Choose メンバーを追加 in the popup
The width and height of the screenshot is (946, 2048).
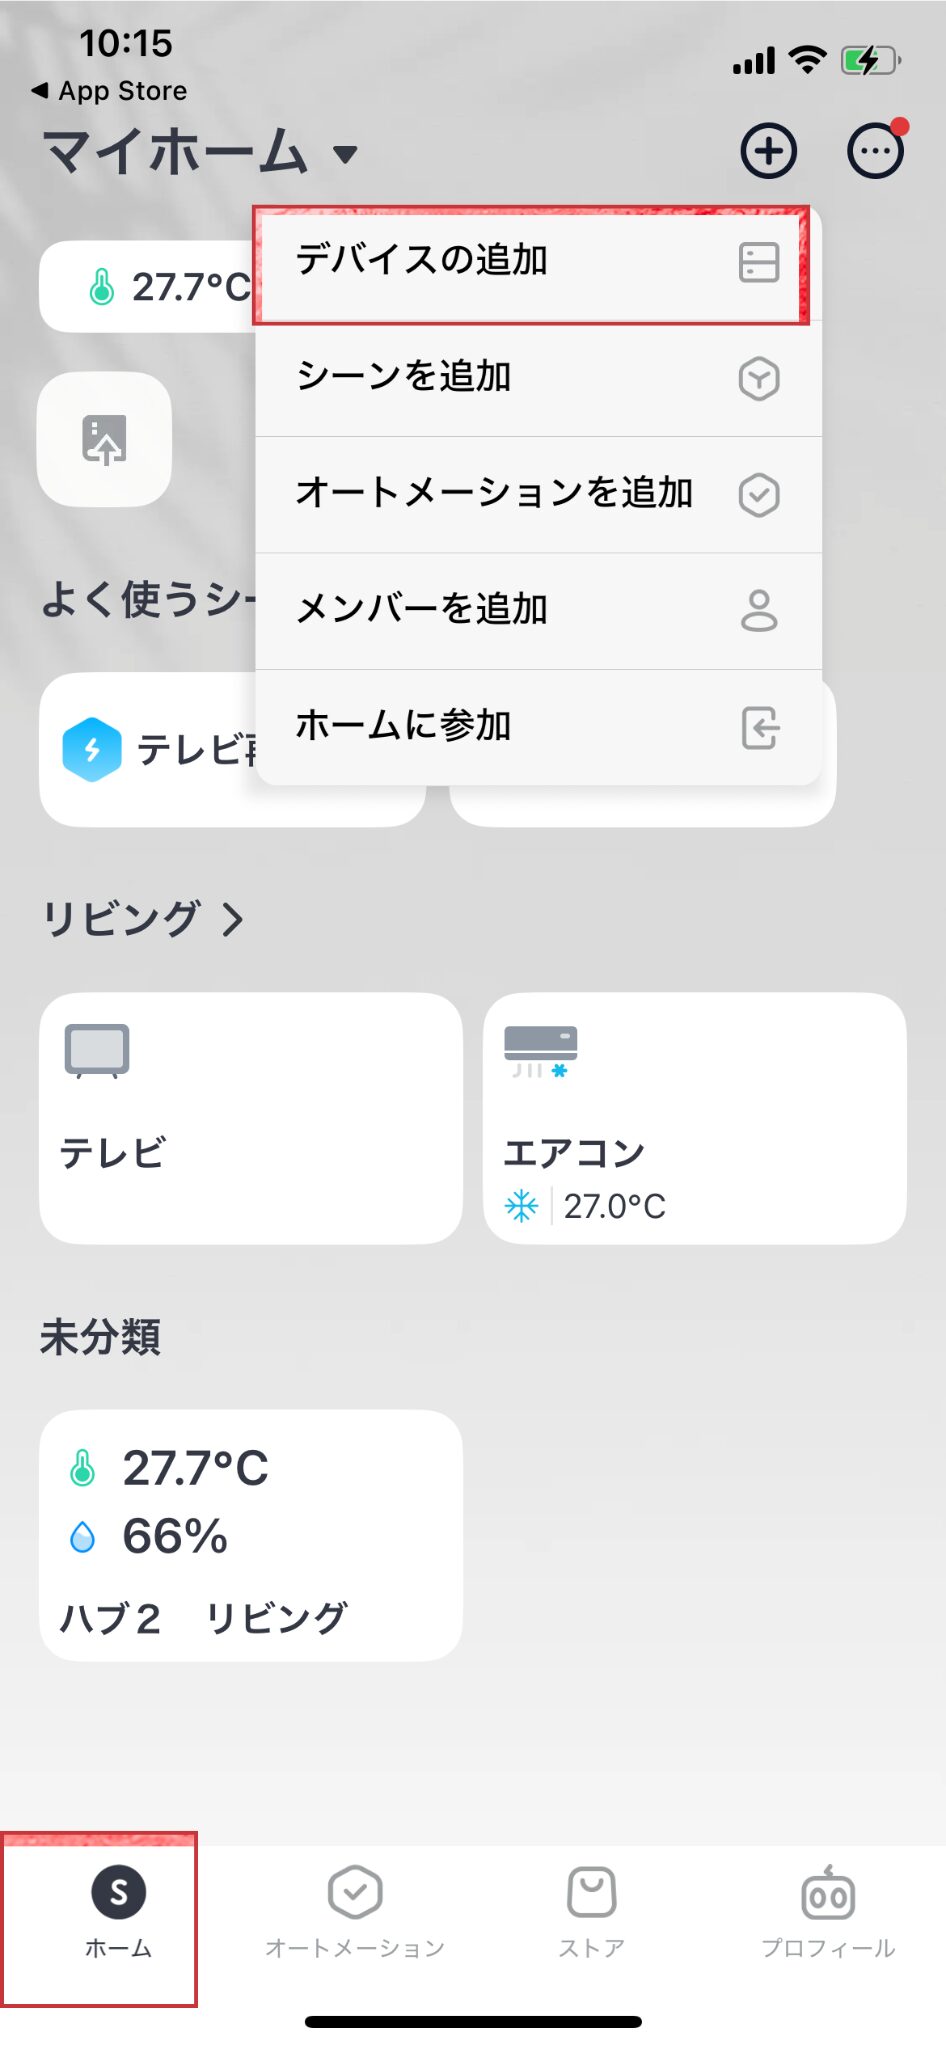[538, 611]
